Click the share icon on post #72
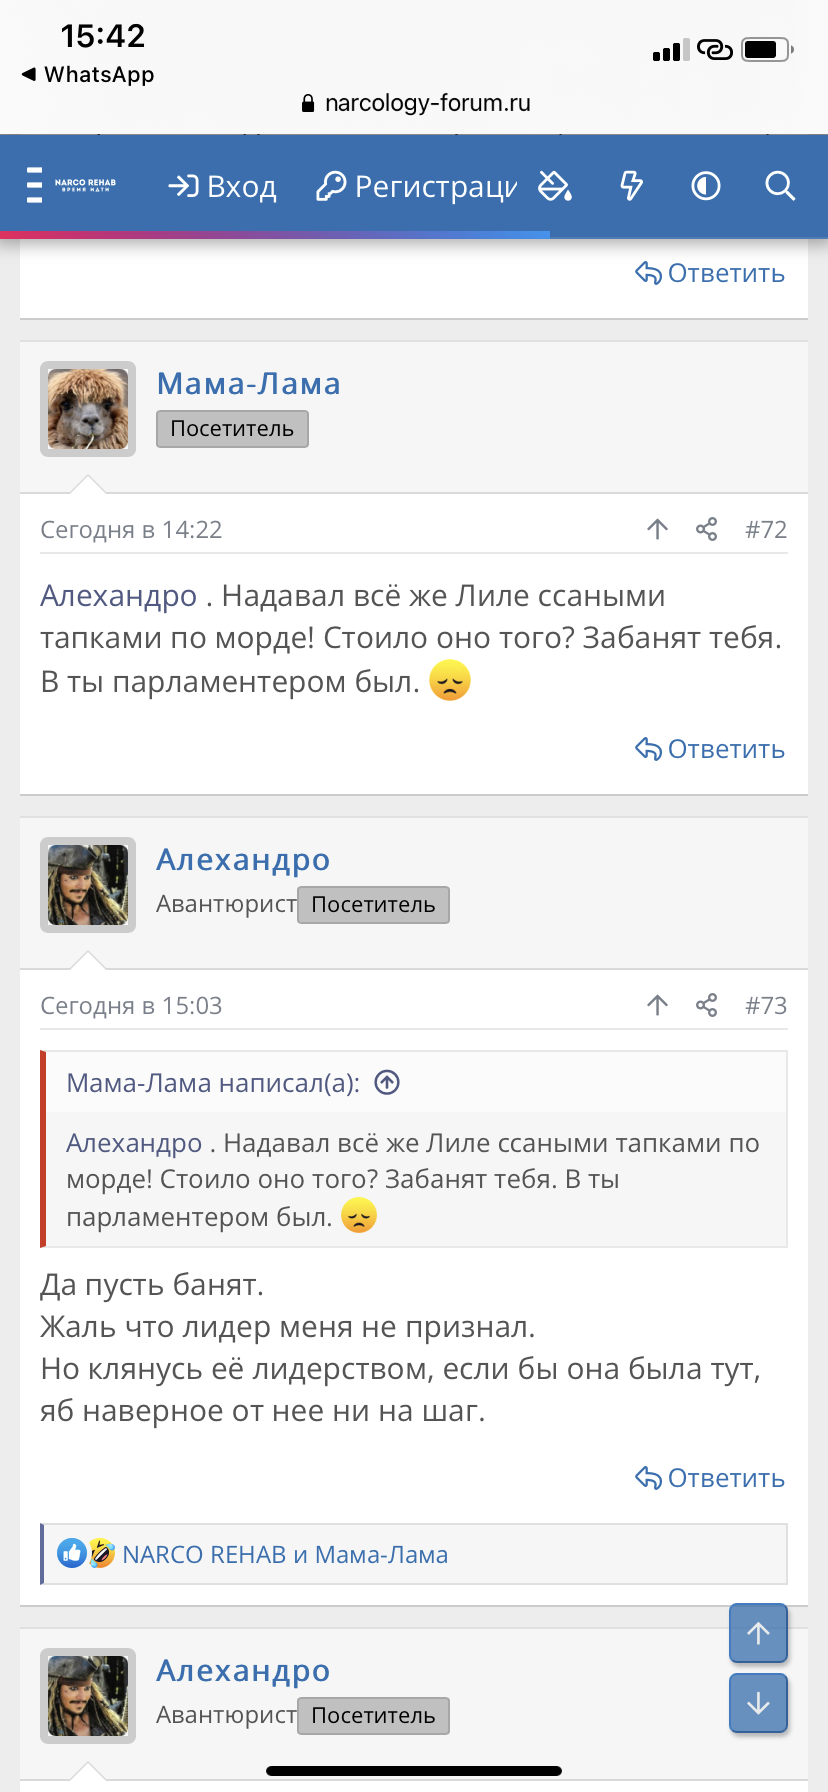Image resolution: width=828 pixels, height=1792 pixels. [707, 529]
